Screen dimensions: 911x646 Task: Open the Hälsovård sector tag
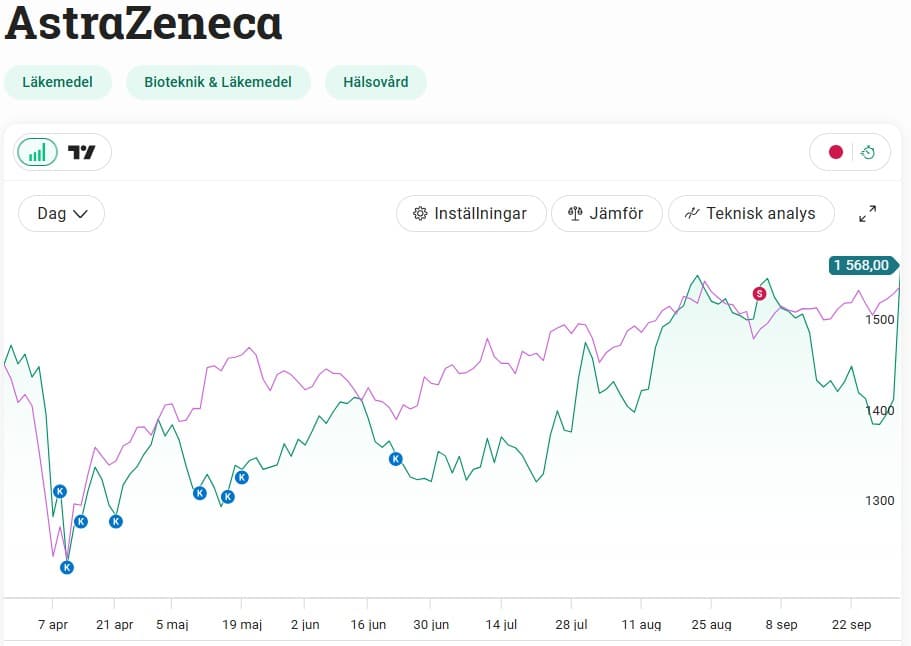pyautogui.click(x=375, y=82)
